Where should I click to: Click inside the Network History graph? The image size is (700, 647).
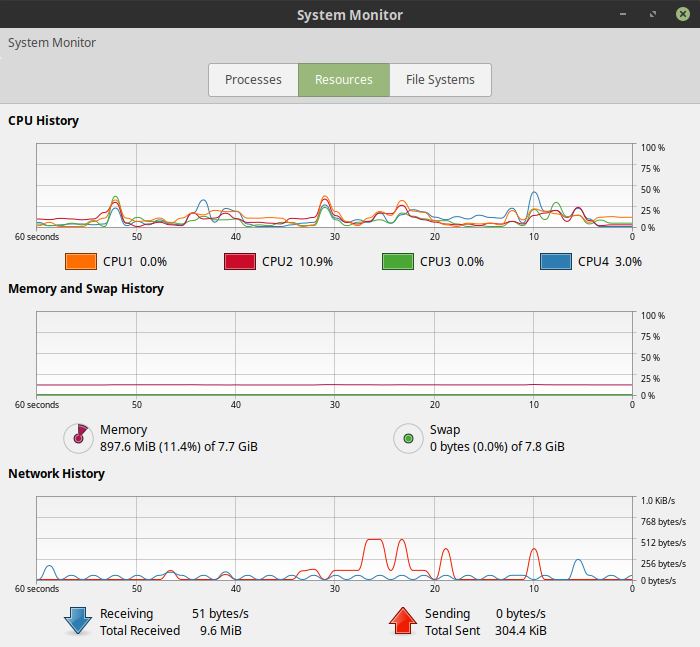[x=335, y=538]
